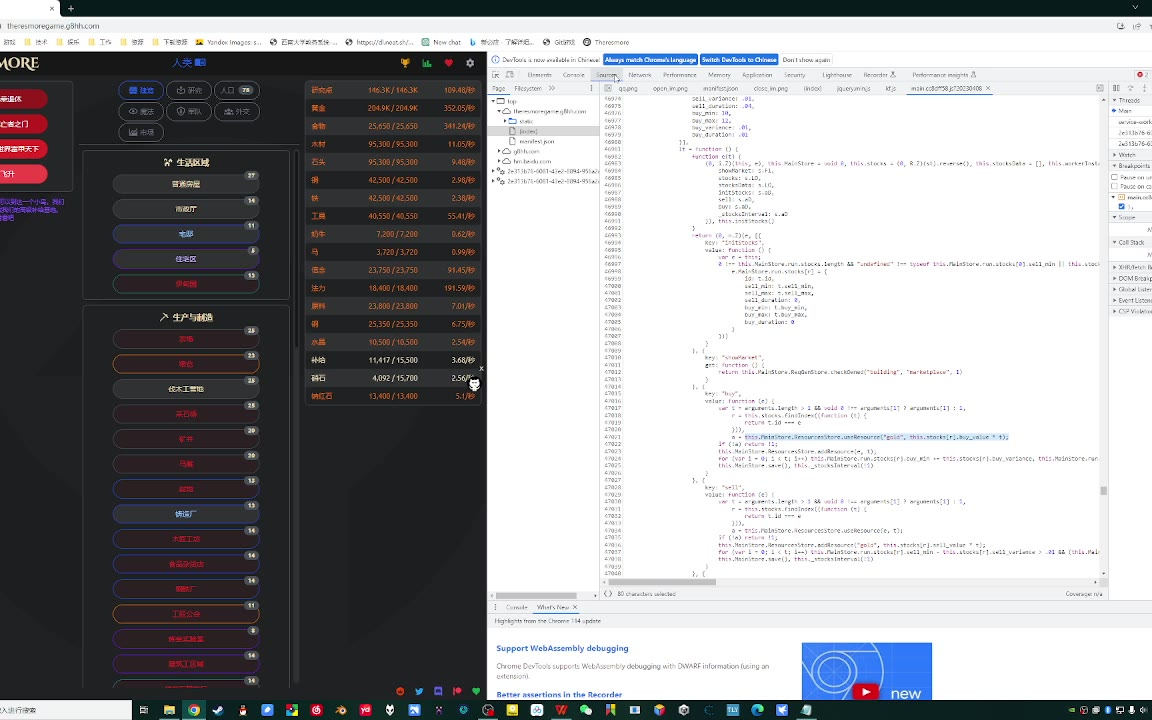Open the game settings gear icon
This screenshot has height=720, width=1152.
tap(470, 63)
